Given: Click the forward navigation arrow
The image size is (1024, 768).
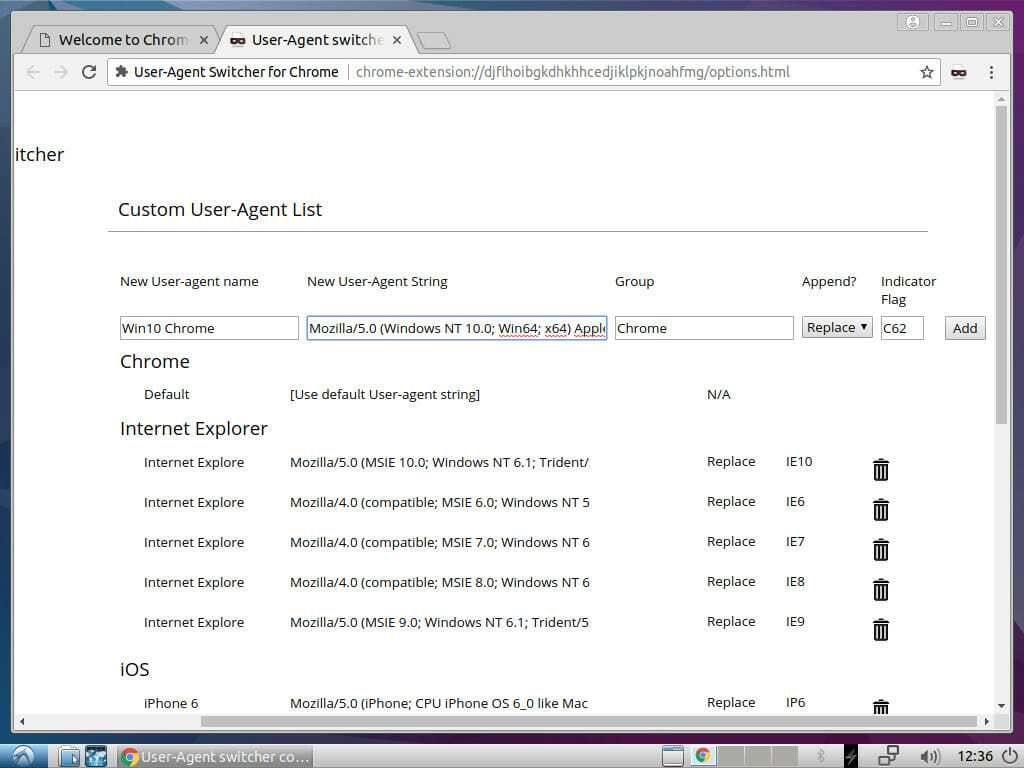Looking at the screenshot, I should coord(61,71).
